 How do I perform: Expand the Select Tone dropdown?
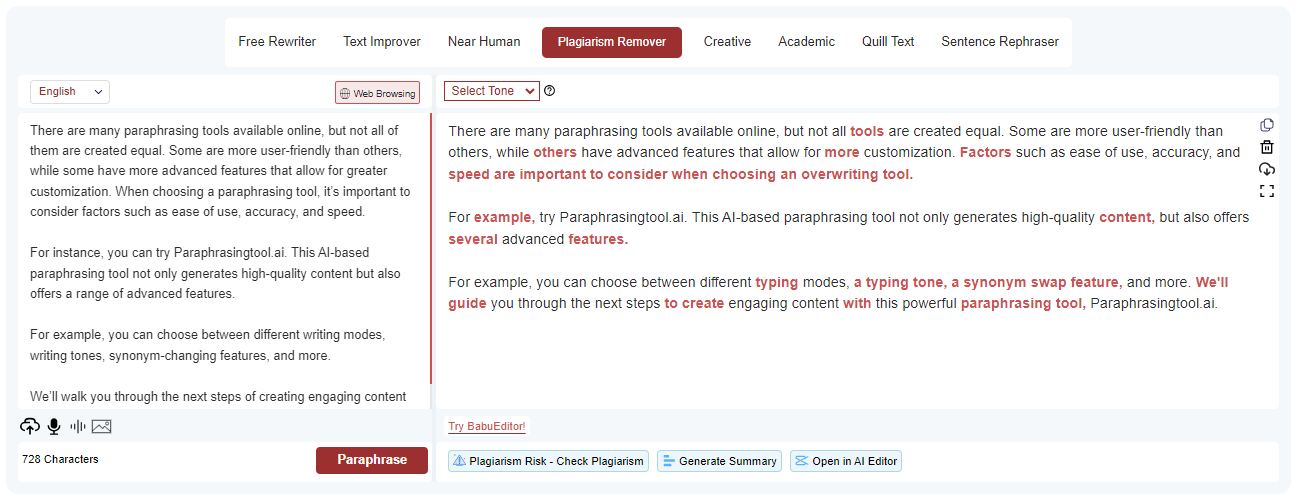[x=491, y=91]
